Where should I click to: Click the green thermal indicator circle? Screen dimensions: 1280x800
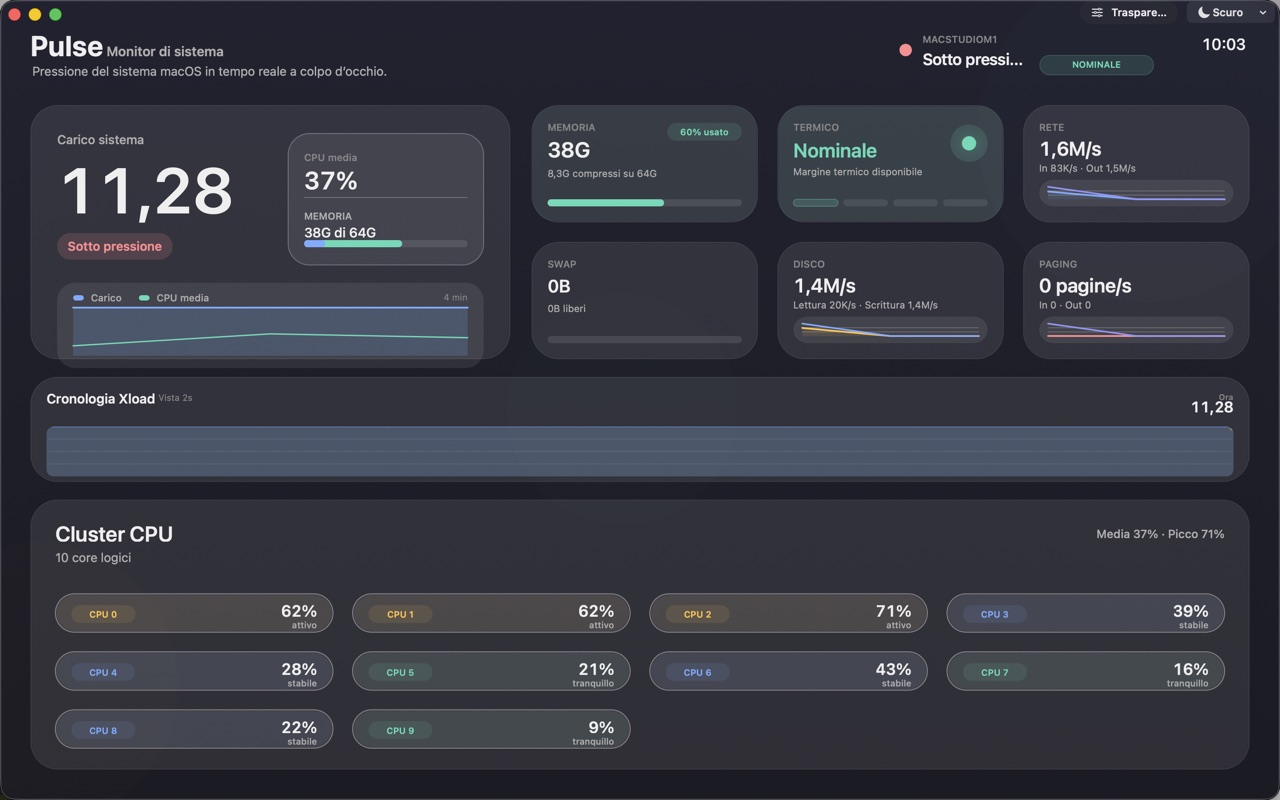coord(968,143)
